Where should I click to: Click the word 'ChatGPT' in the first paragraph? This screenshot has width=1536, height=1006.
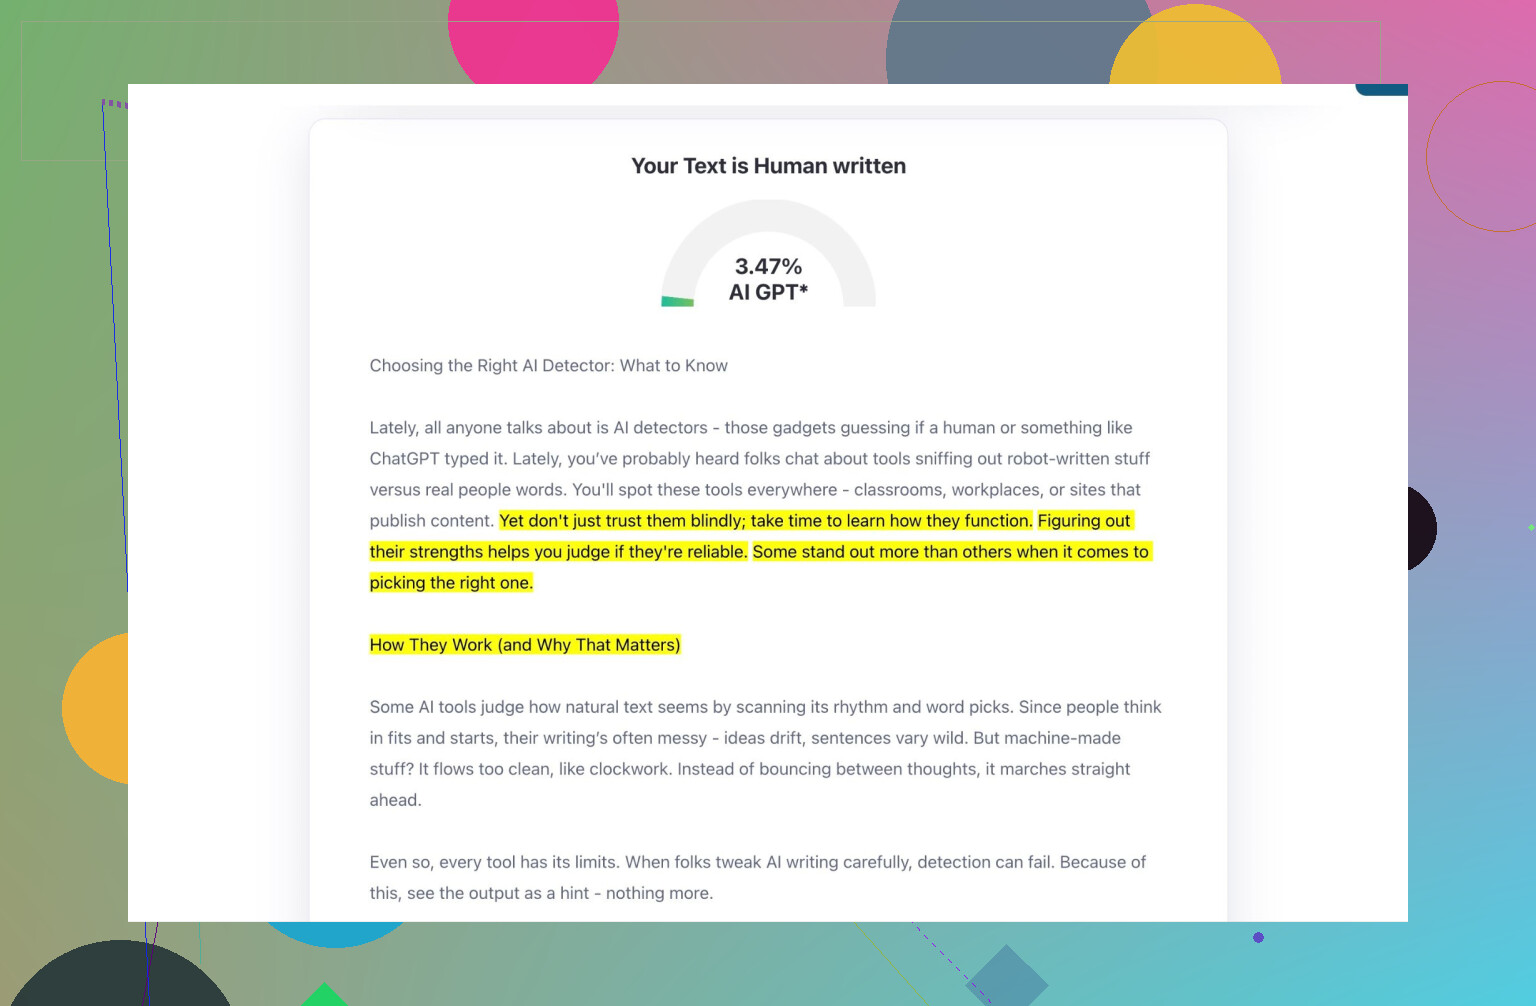[404, 459]
